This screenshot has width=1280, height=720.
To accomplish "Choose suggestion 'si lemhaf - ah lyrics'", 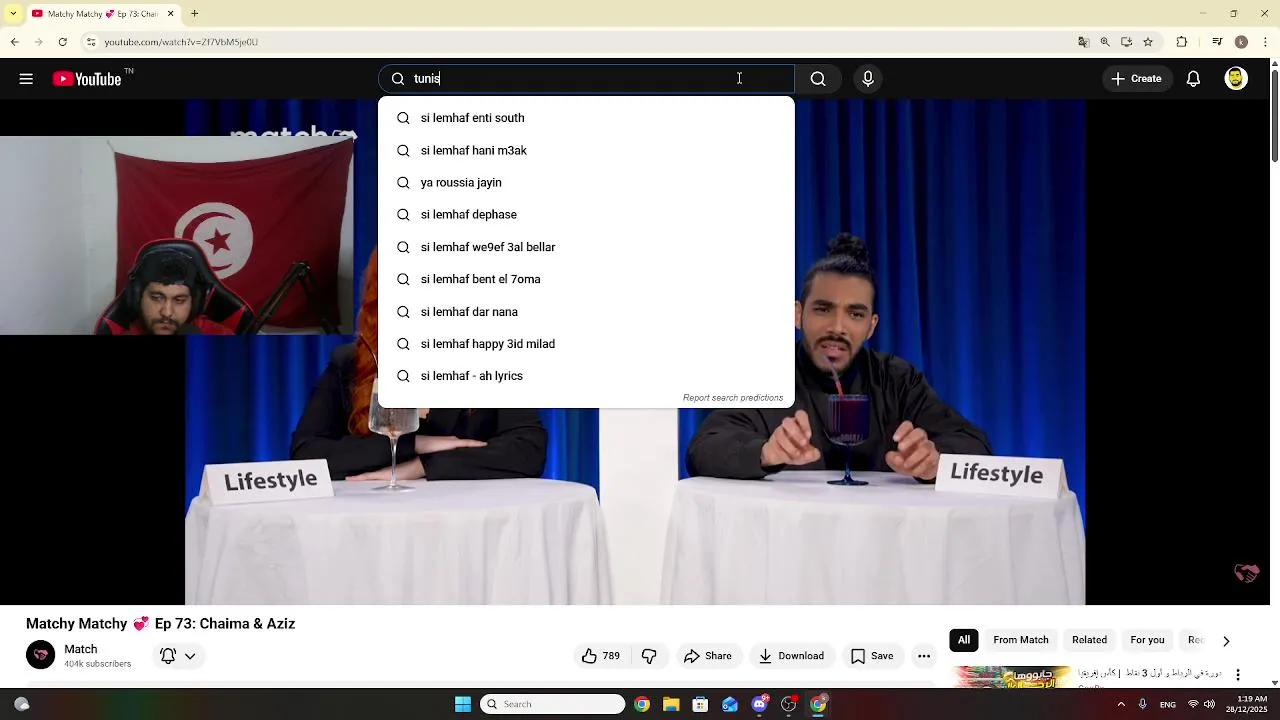I will click(x=586, y=376).
